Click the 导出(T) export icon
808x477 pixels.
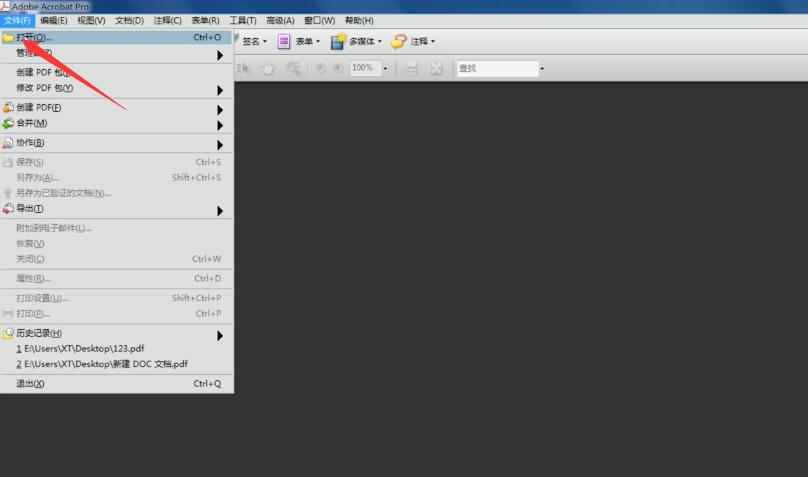[8, 209]
